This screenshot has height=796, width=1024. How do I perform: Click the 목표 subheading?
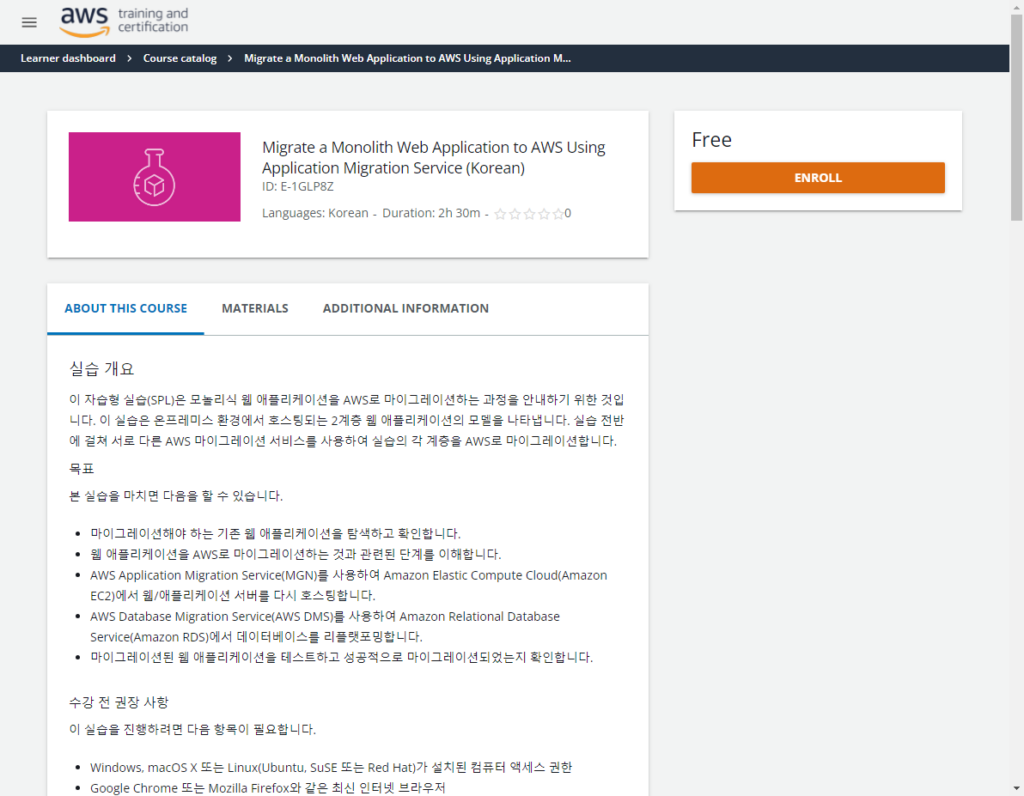coord(82,469)
